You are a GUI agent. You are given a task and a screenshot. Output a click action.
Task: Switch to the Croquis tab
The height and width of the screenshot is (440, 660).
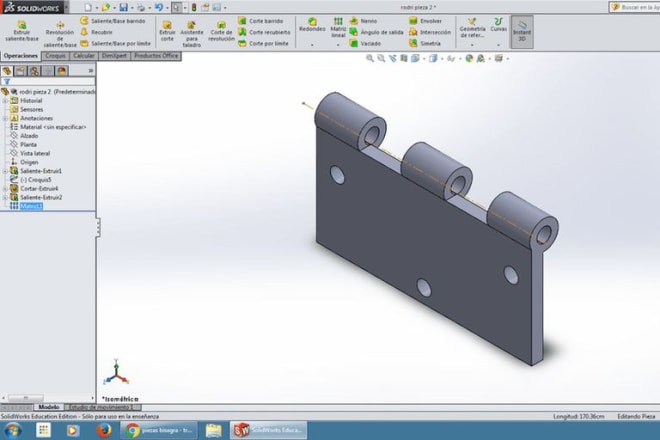click(56, 56)
